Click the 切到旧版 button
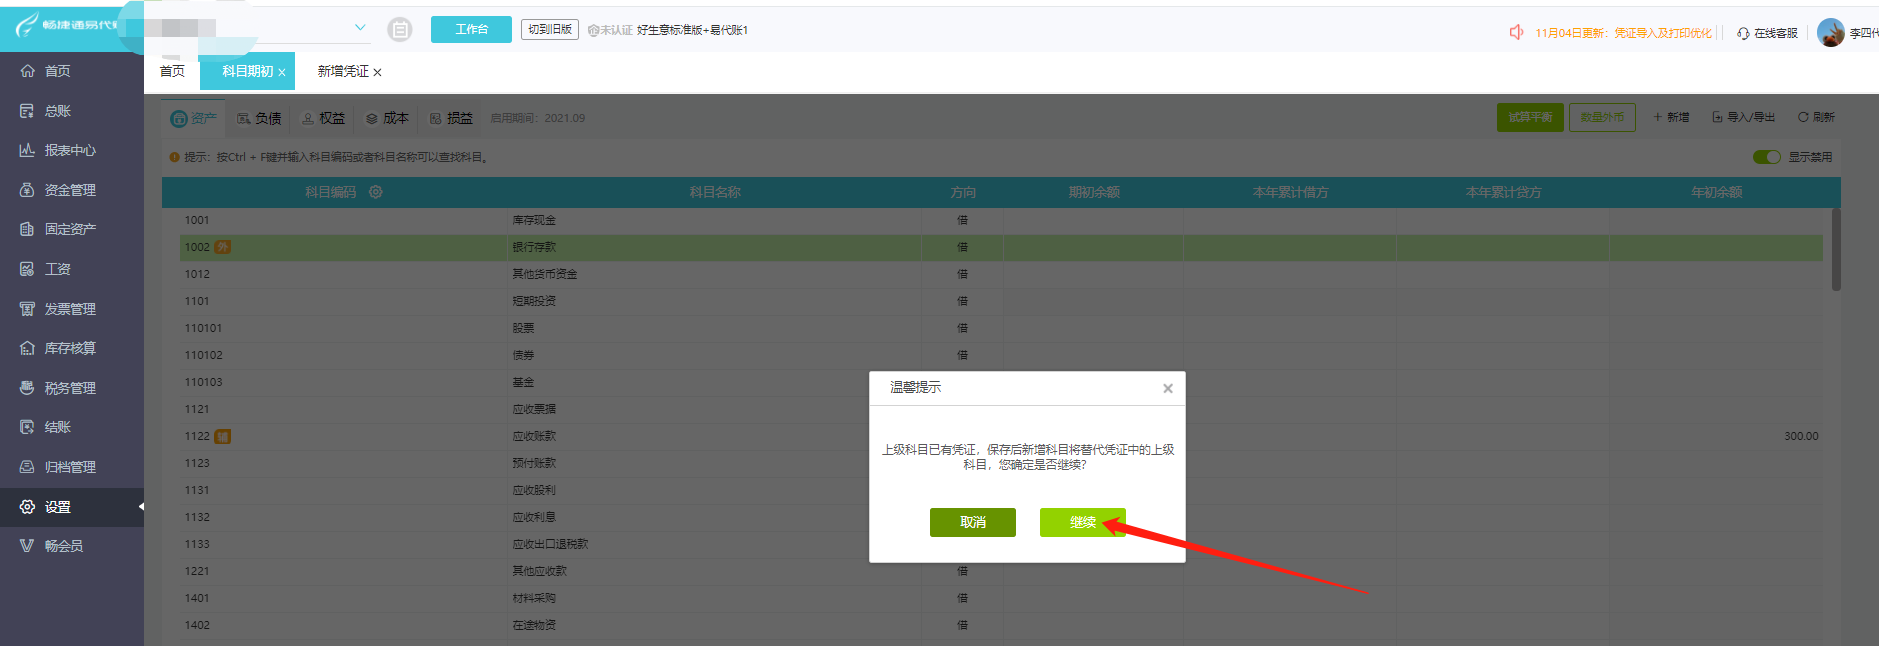Image resolution: width=1879 pixels, height=646 pixels. click(x=550, y=29)
